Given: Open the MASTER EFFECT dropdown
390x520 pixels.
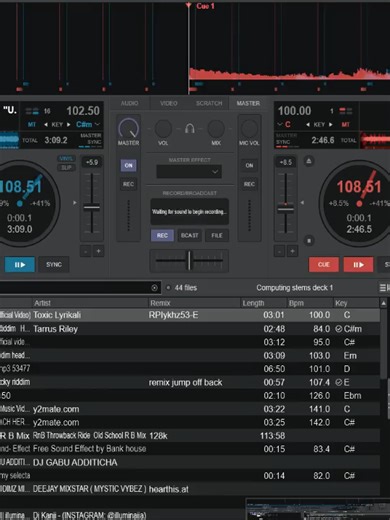Looking at the screenshot, I should pyautogui.click(x=189, y=172).
